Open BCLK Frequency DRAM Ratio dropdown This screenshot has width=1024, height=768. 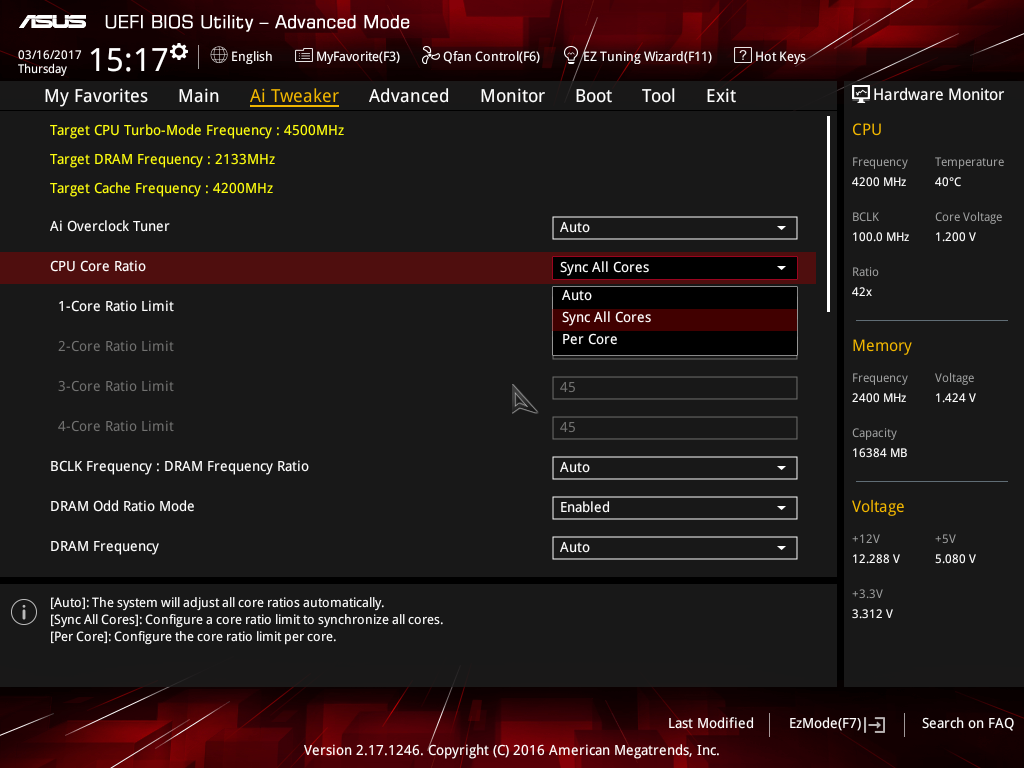(675, 468)
